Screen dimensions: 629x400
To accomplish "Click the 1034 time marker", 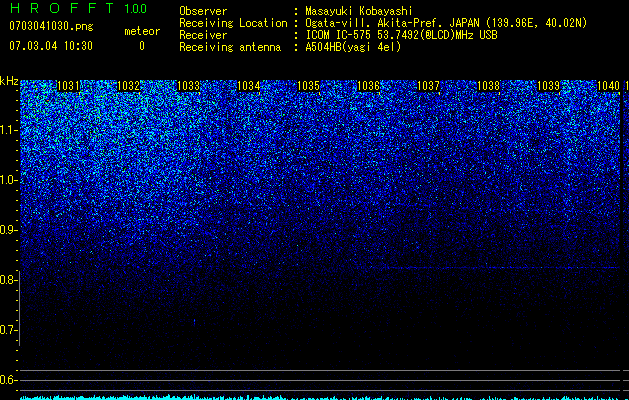I will (248, 86).
